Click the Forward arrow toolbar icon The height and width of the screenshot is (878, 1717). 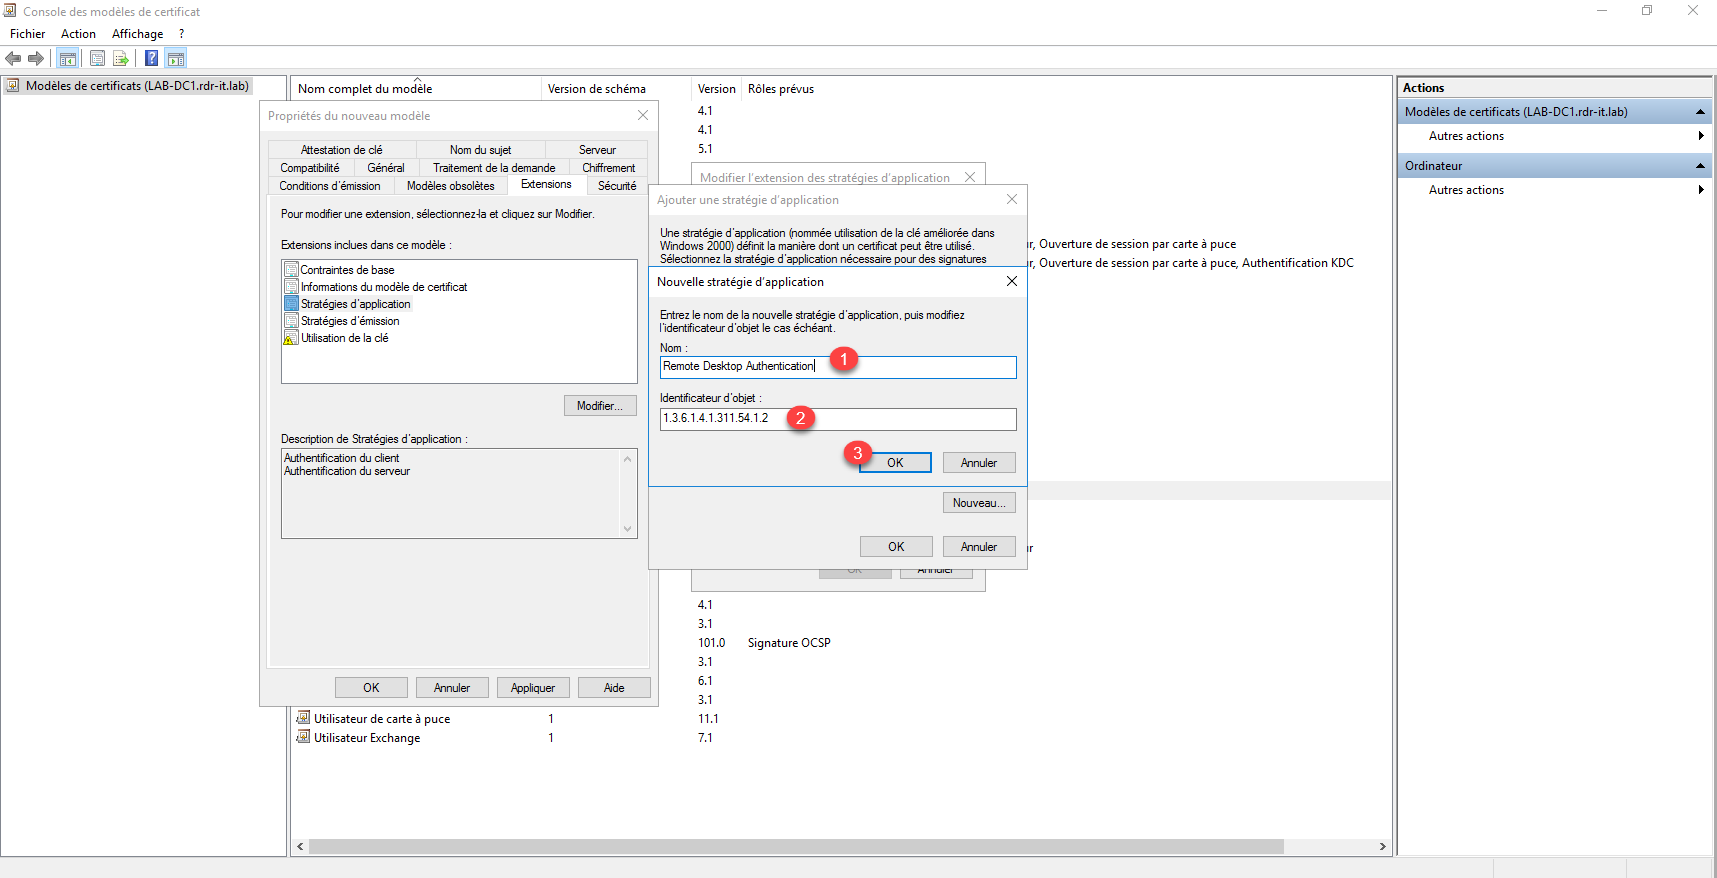point(36,59)
